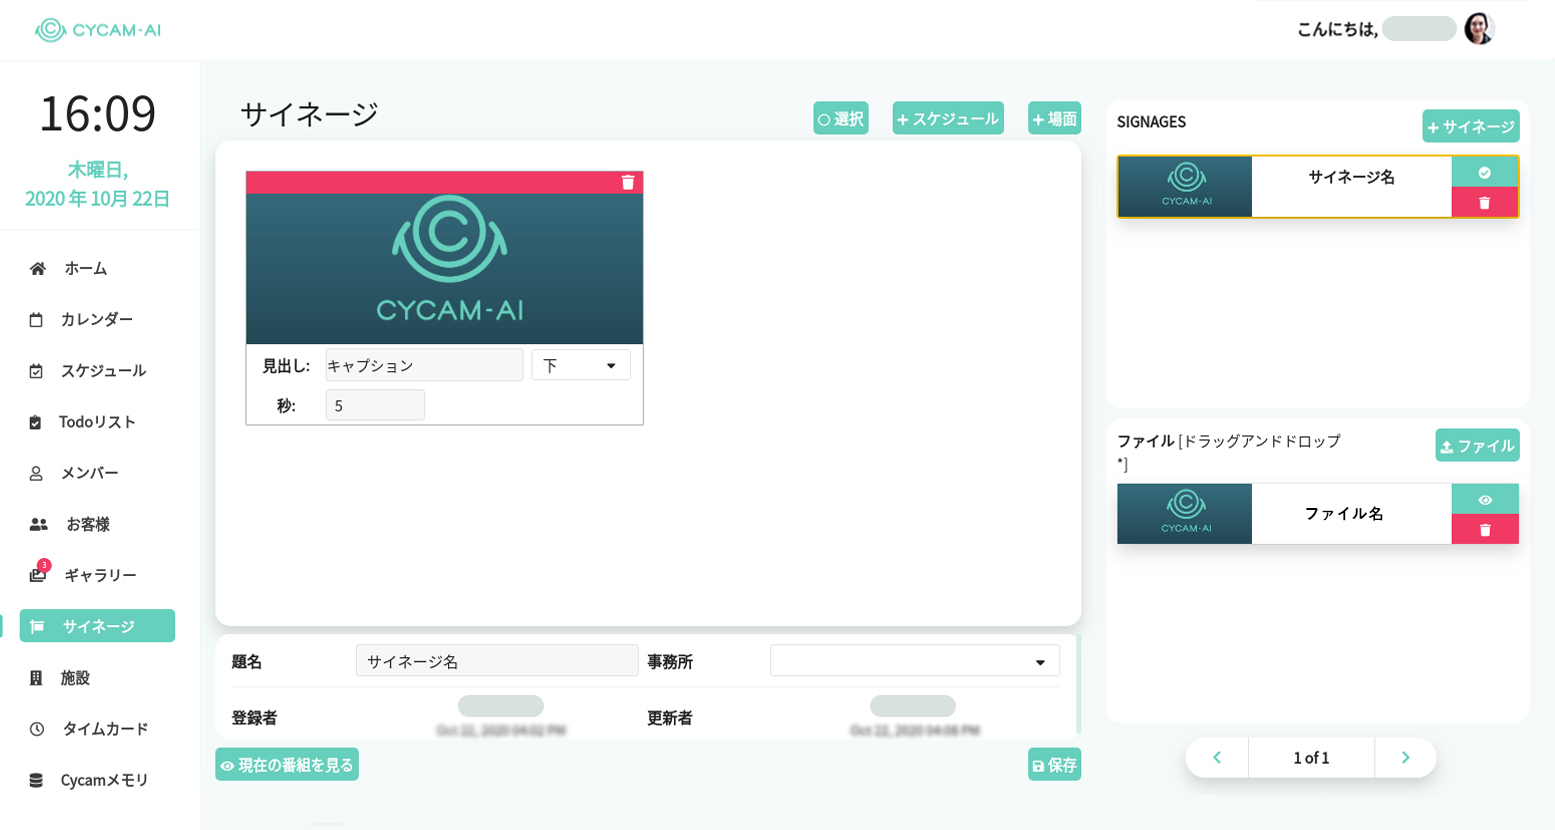Image resolution: width=1555 pixels, height=830 pixels.
Task: Upload with the ファイル button
Action: coord(1478,446)
